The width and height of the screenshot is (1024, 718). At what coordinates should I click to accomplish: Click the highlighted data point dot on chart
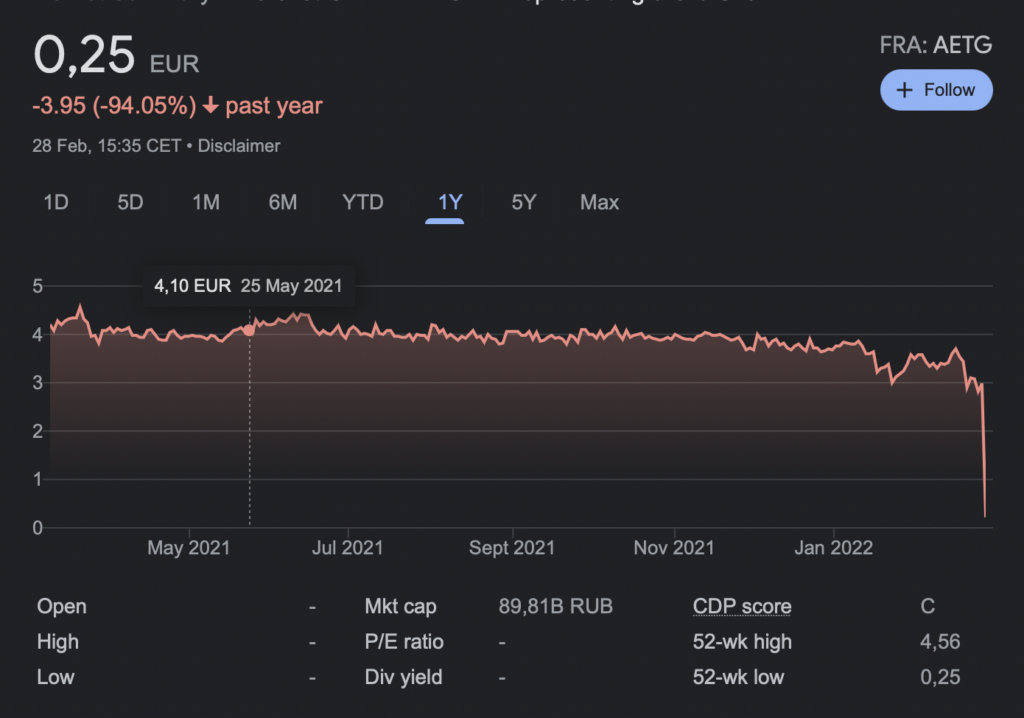249,330
